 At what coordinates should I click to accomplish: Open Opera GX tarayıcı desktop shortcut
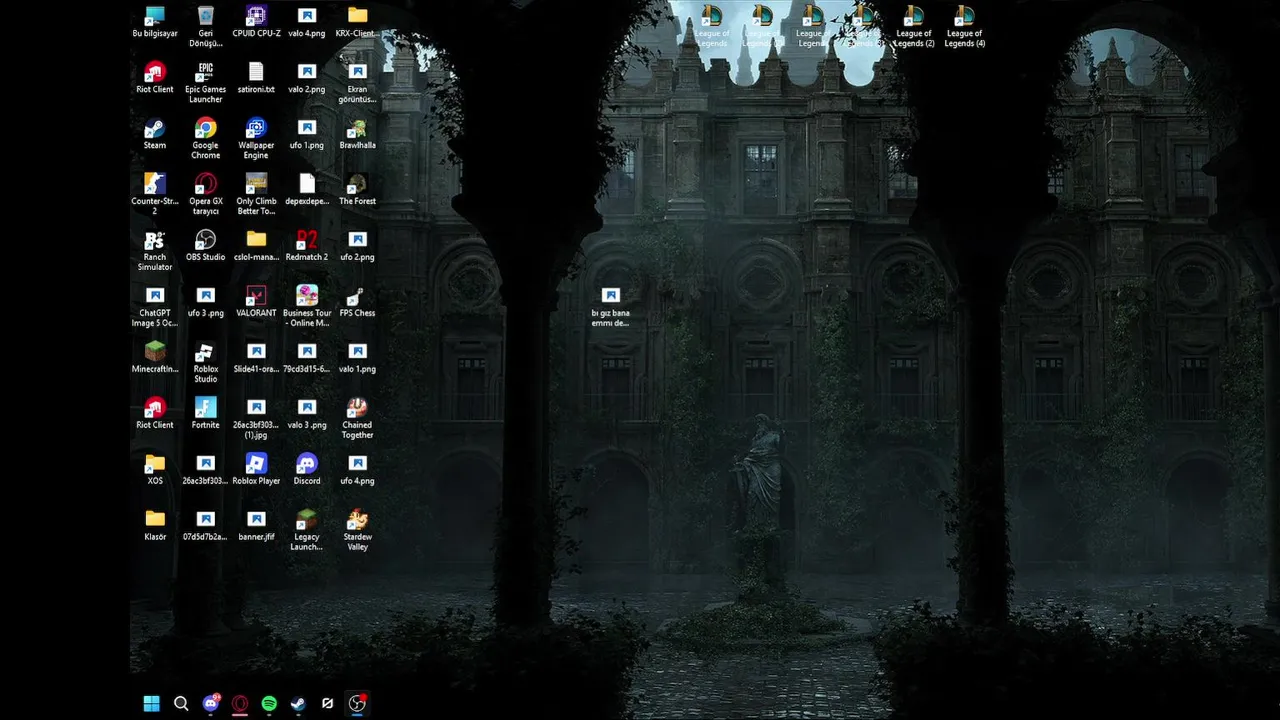(205, 194)
